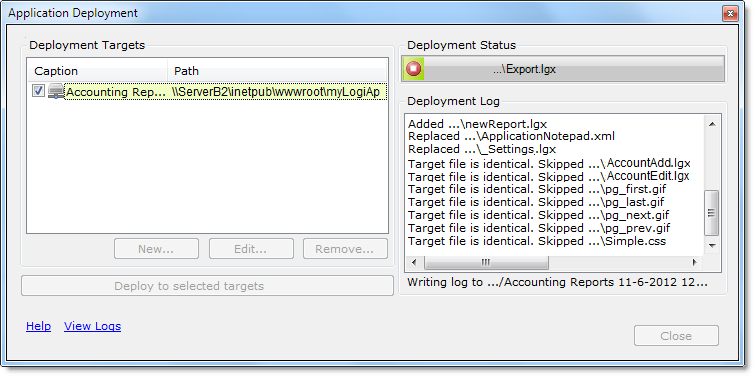Viewport: 754px width, 376px height.
Task: Click the log horizontal scrollbar thumb
Action: 486,263
